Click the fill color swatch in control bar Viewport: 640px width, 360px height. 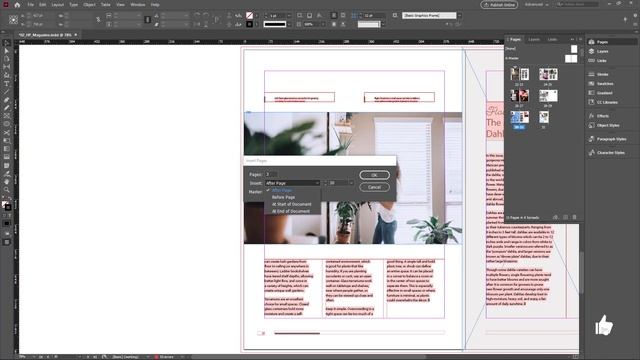(249, 16)
